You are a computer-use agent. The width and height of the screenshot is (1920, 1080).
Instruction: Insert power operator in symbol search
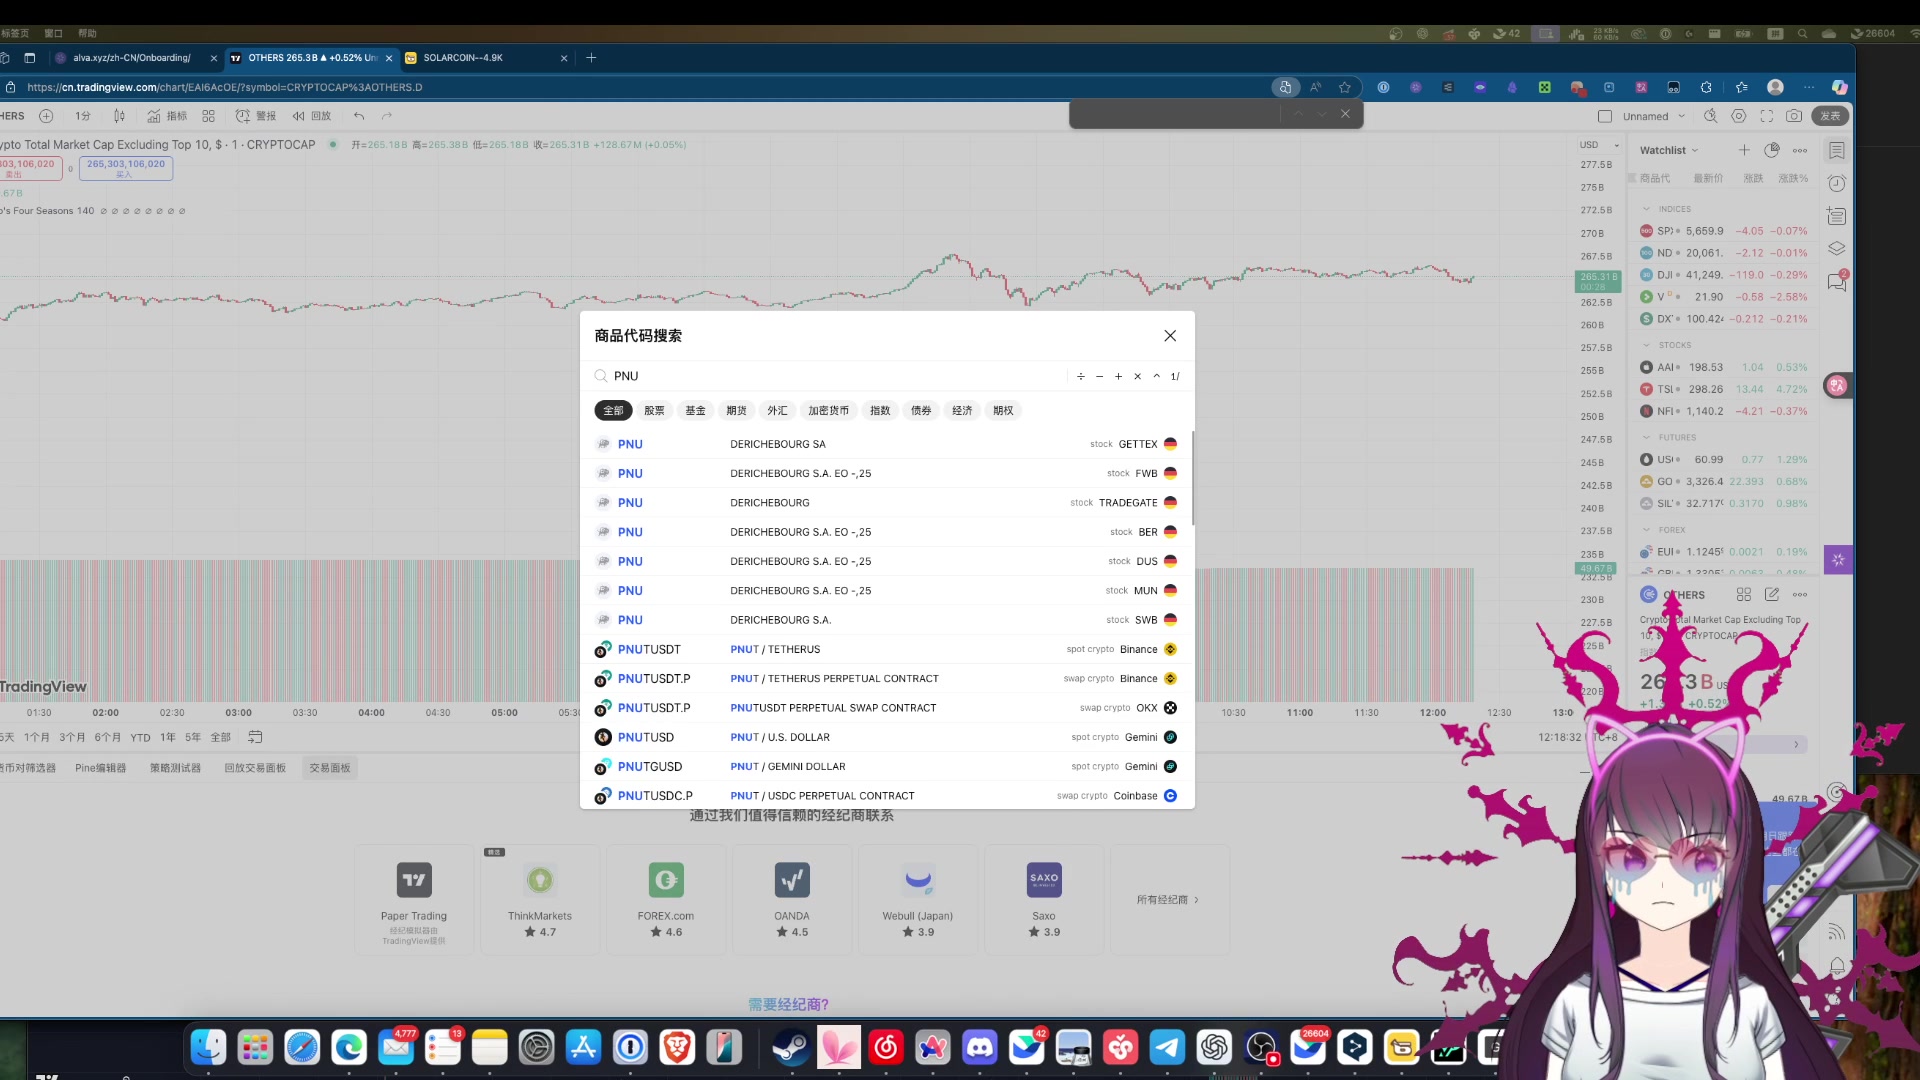click(x=1157, y=377)
